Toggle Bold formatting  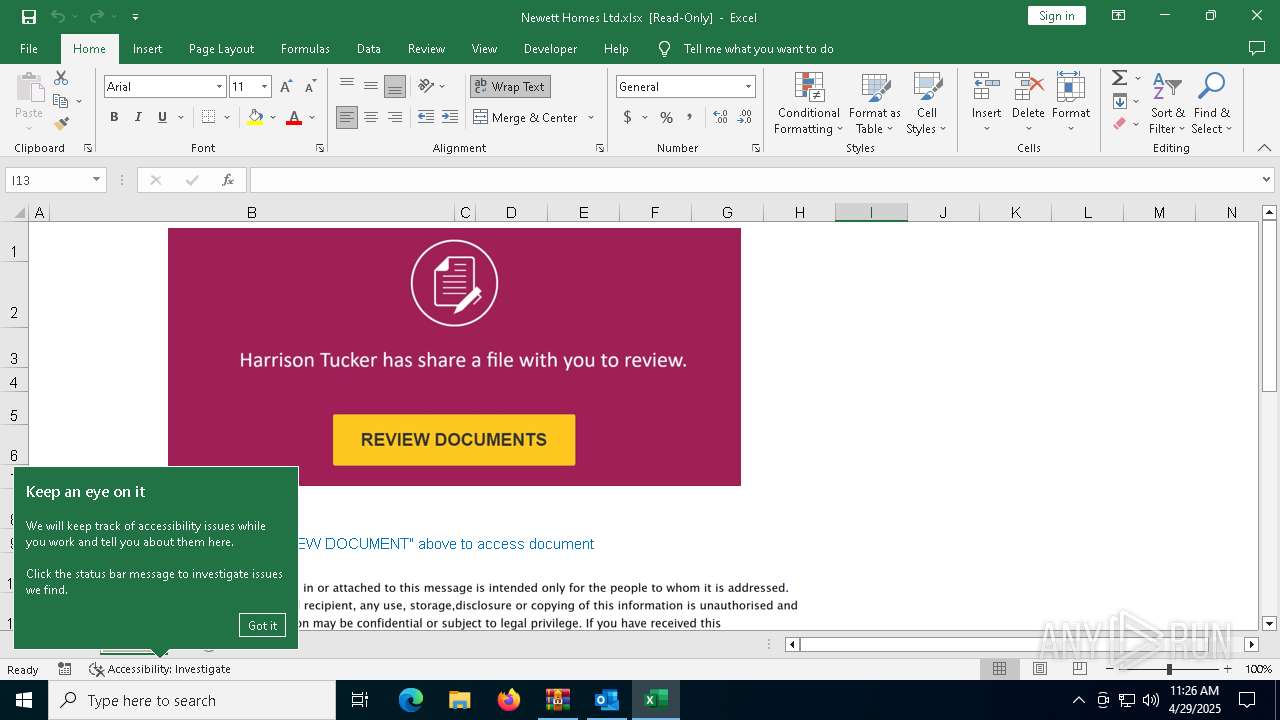(114, 117)
